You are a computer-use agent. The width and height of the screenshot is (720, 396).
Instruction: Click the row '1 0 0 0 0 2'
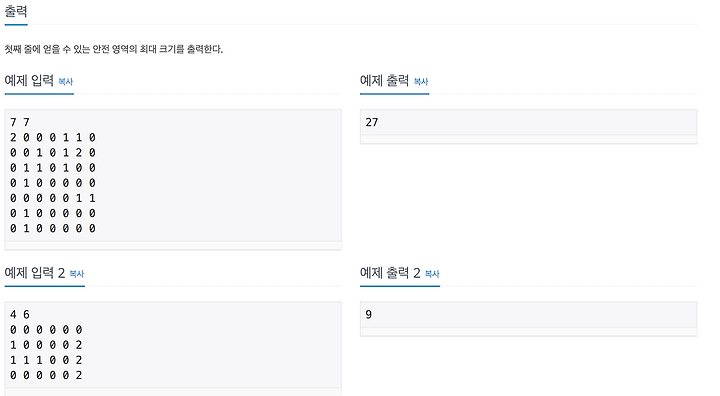[46, 345]
